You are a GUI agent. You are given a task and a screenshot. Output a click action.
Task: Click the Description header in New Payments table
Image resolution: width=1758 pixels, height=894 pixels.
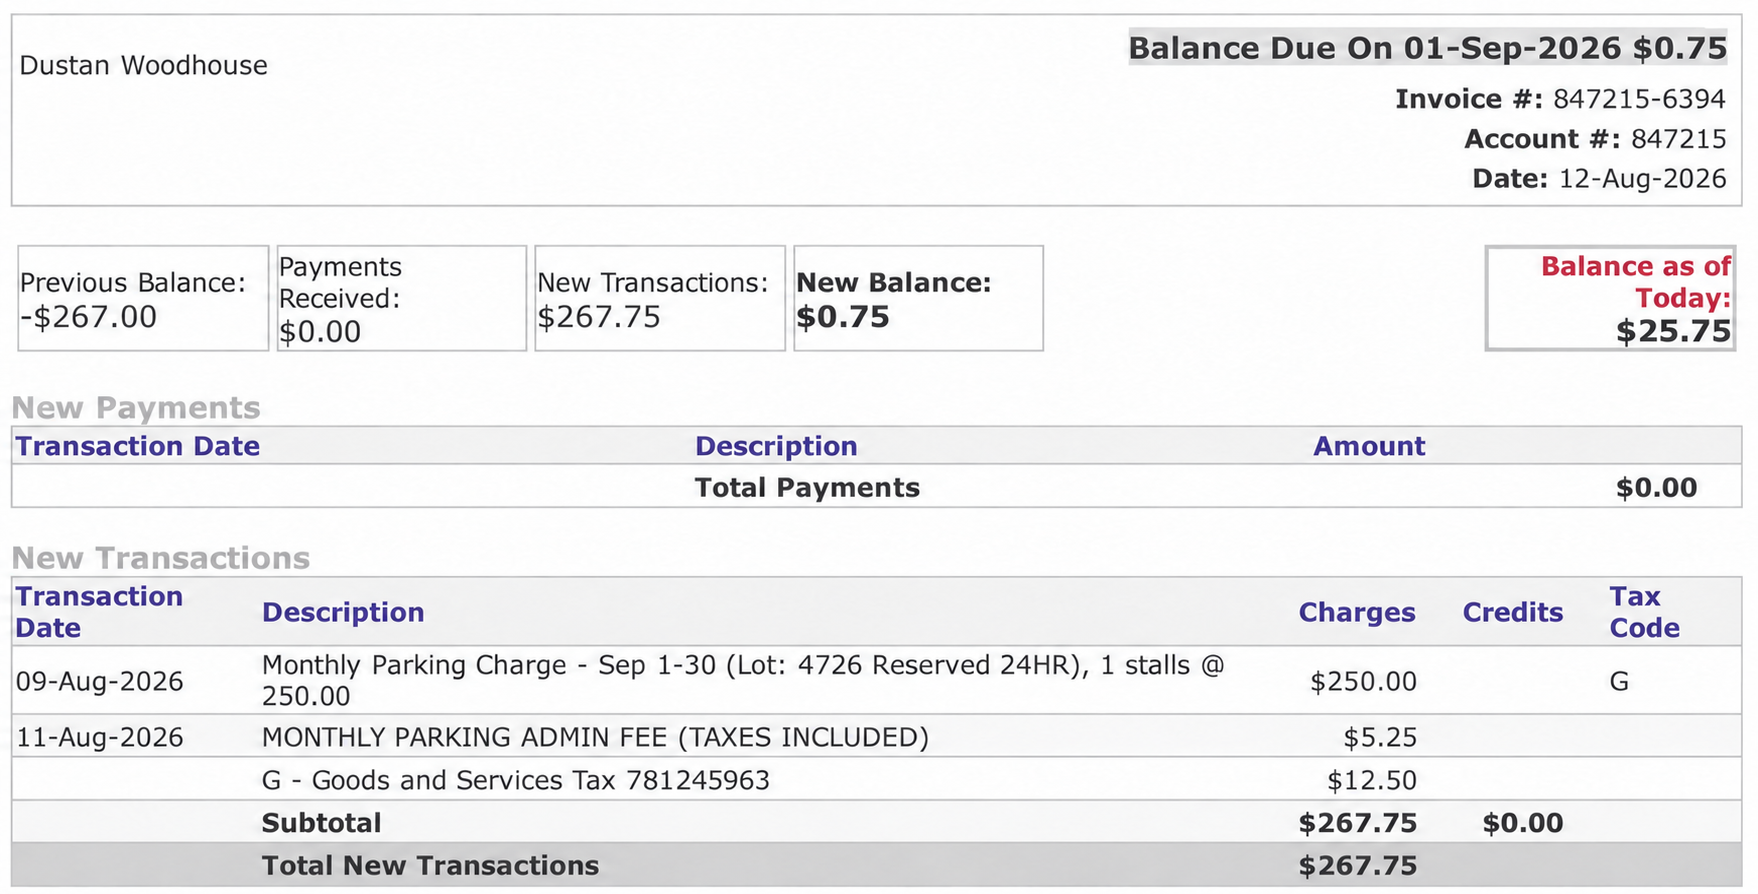776,446
